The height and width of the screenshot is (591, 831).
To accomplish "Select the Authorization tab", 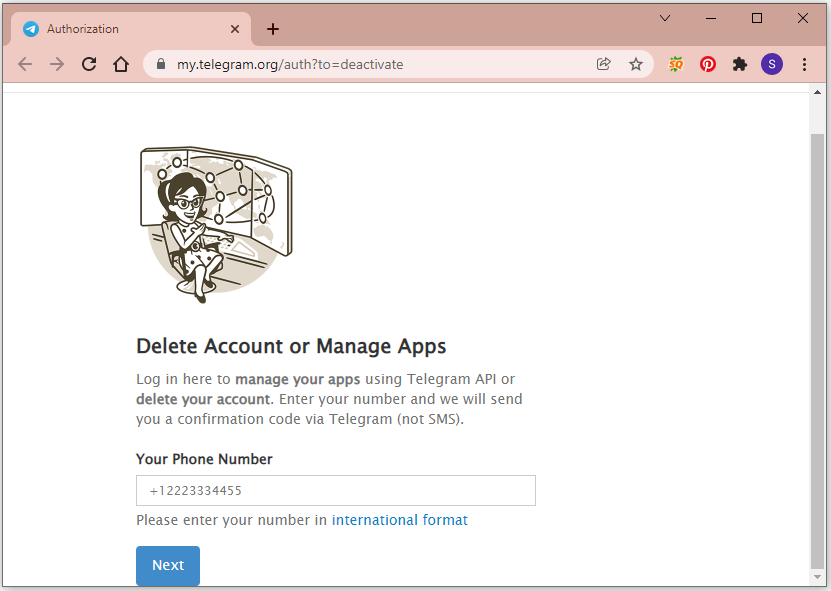I will point(131,29).
